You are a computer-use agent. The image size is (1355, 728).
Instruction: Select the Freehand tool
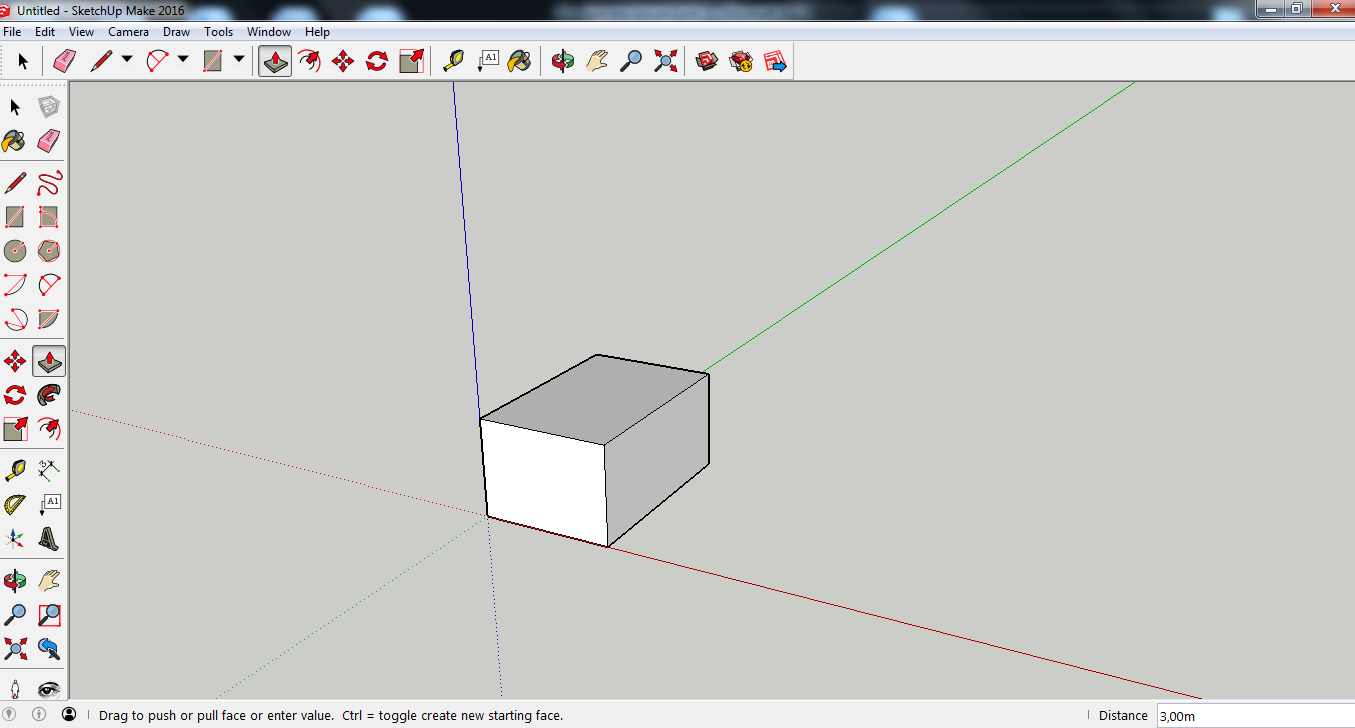click(49, 184)
